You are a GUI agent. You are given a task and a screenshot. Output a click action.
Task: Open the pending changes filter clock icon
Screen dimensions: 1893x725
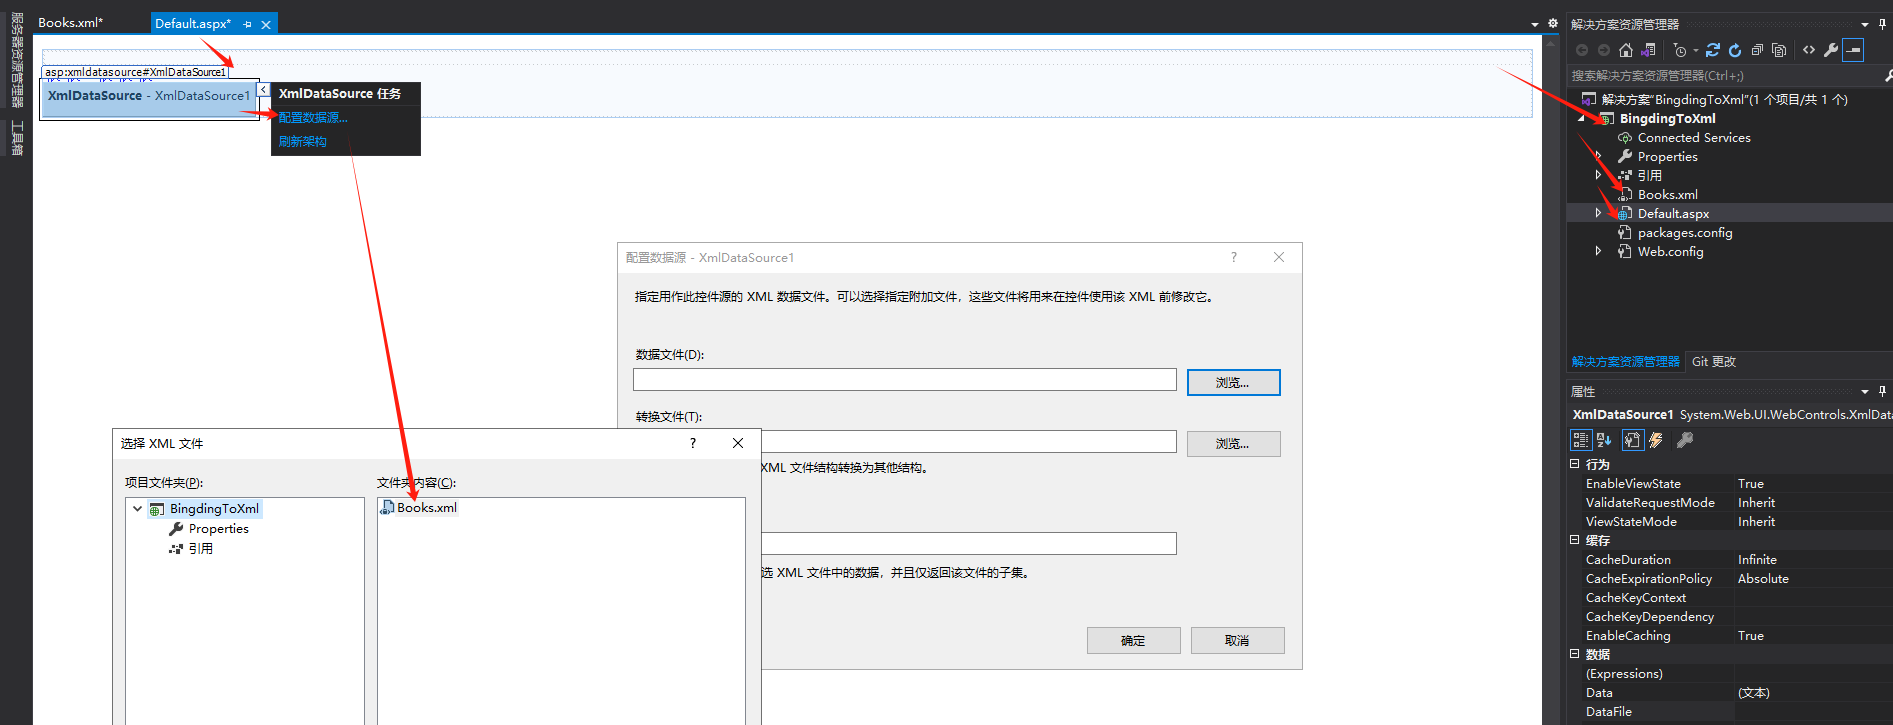coord(1680,50)
